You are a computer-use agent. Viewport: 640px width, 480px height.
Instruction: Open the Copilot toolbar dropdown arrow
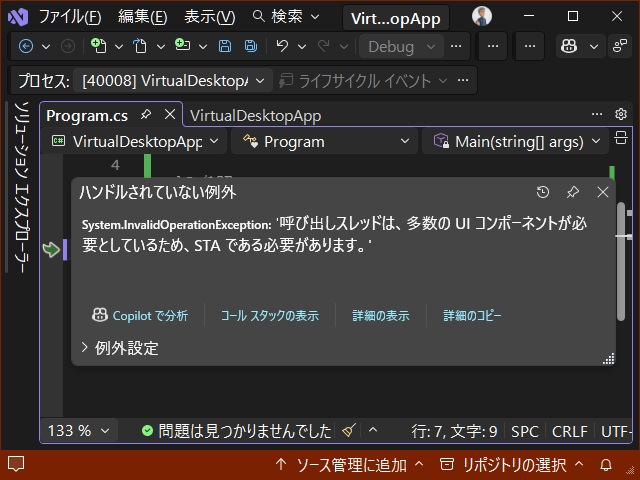(x=594, y=47)
